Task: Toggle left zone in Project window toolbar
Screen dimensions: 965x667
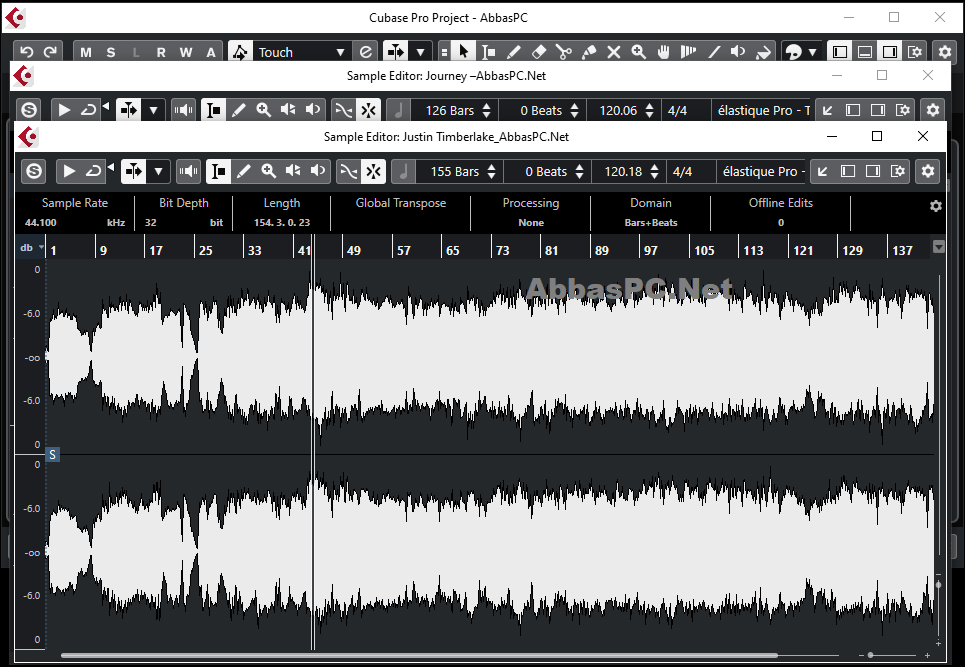Action: click(x=840, y=52)
